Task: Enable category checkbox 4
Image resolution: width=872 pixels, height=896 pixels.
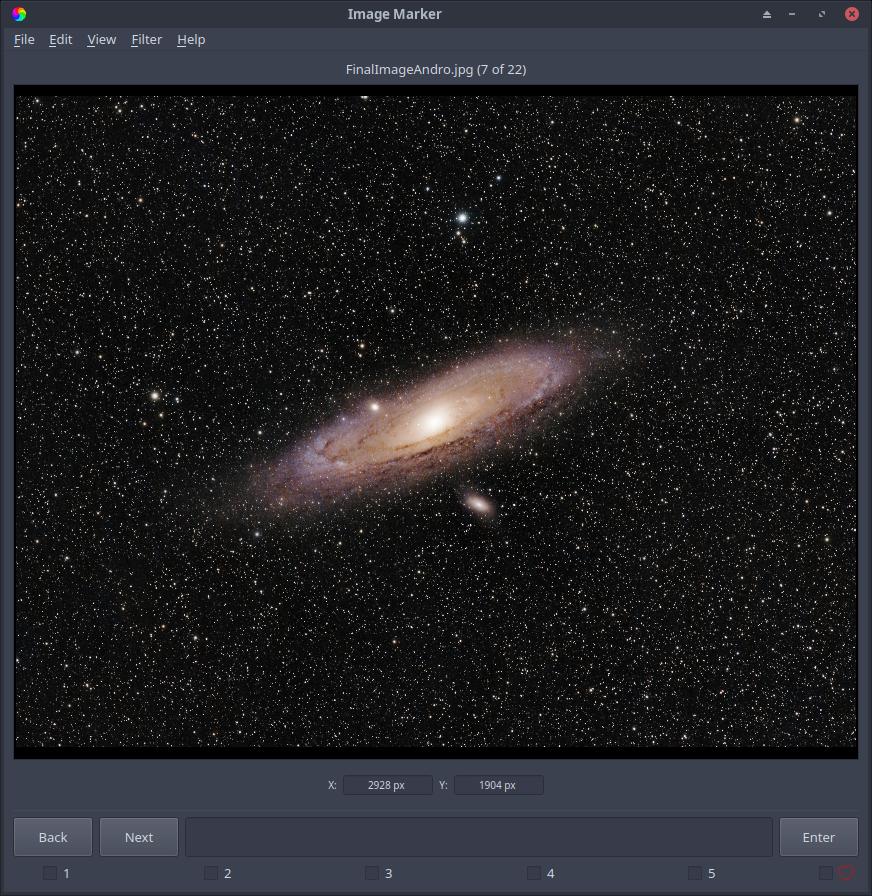Action: [534, 873]
